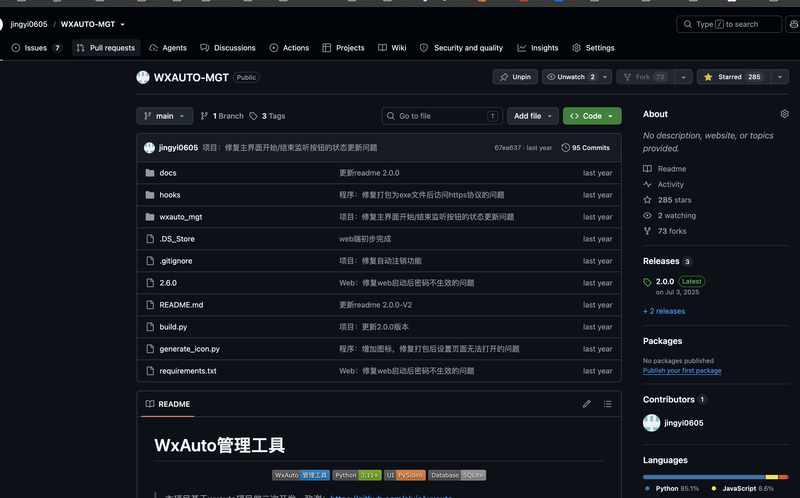Open the 95 Commits history

click(585, 147)
